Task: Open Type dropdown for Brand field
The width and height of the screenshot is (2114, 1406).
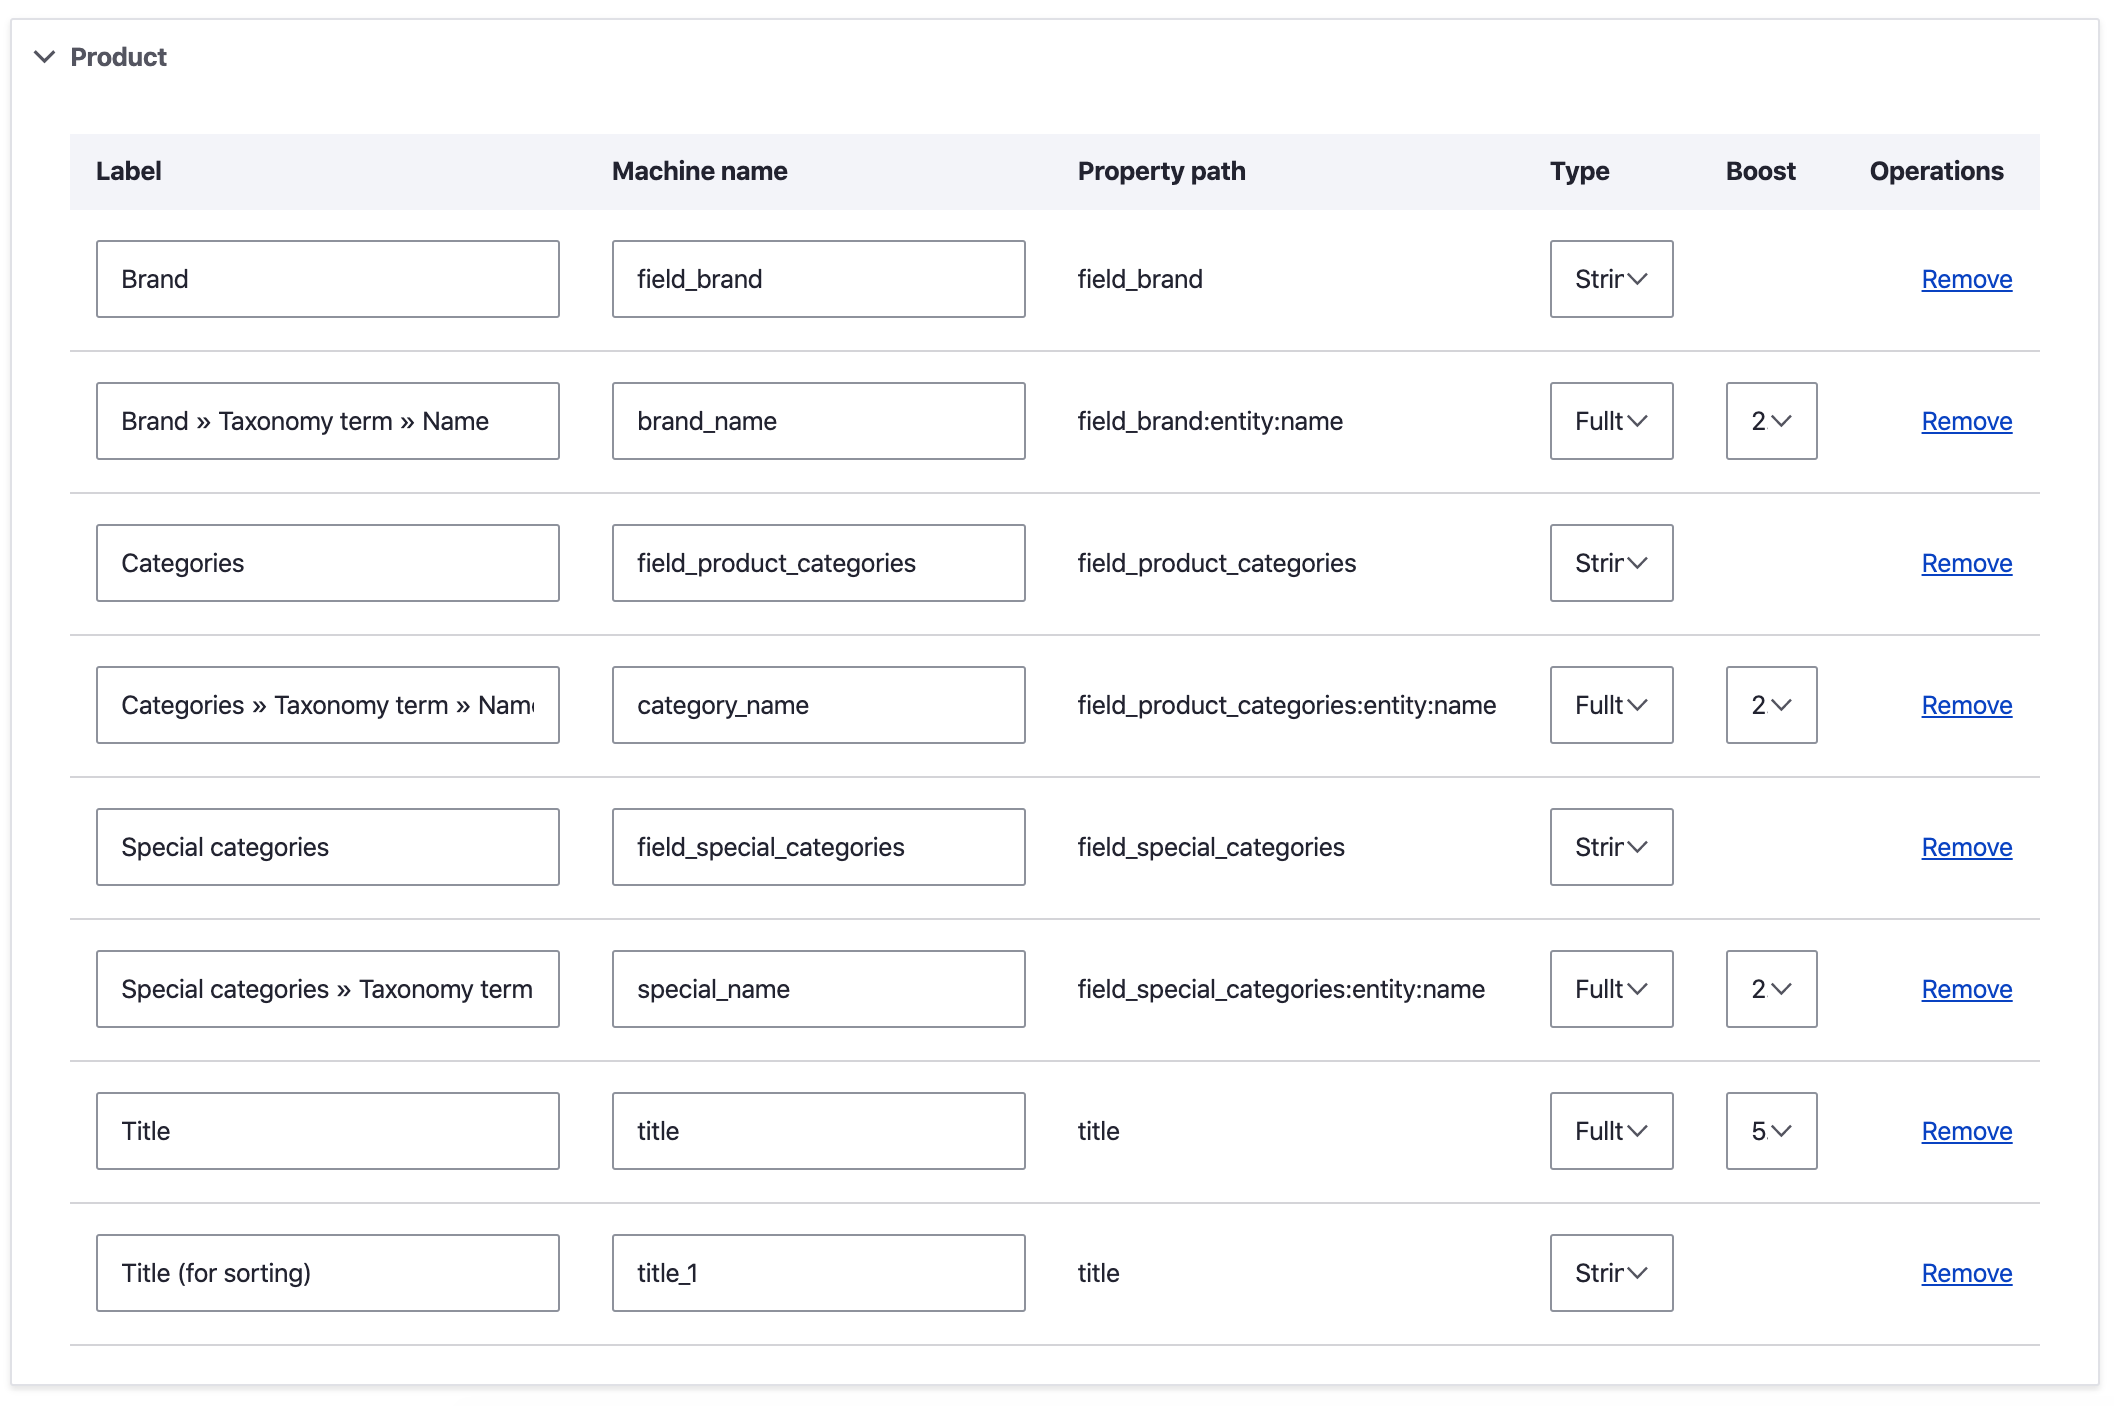Action: tap(1610, 279)
